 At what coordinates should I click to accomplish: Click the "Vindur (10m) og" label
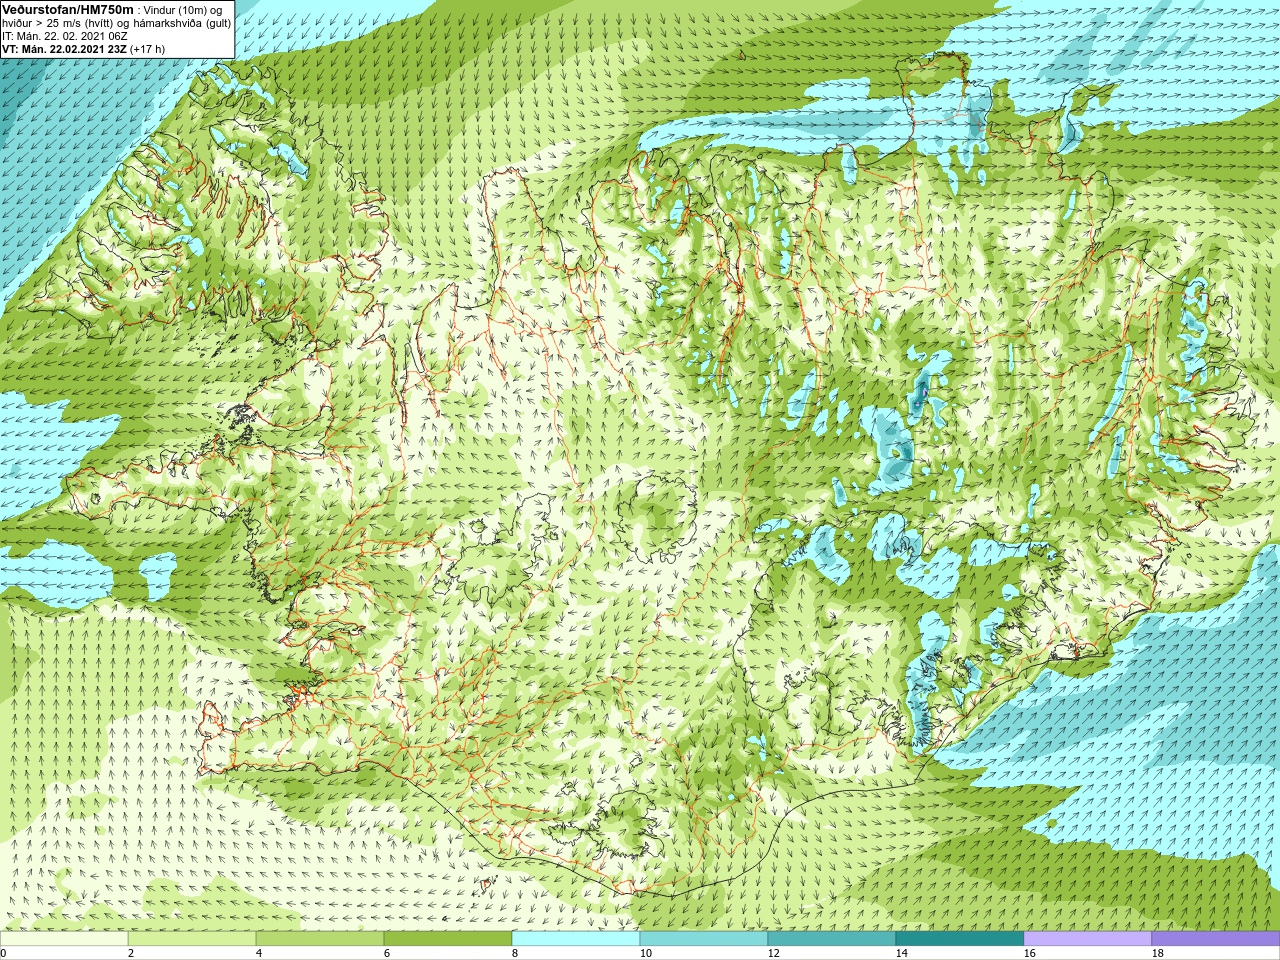coord(183,10)
